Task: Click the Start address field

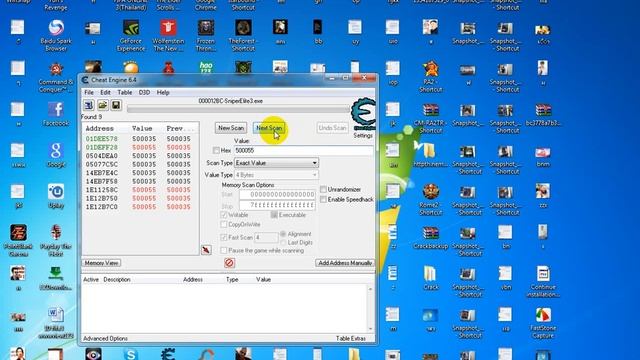Action: [x=277, y=195]
